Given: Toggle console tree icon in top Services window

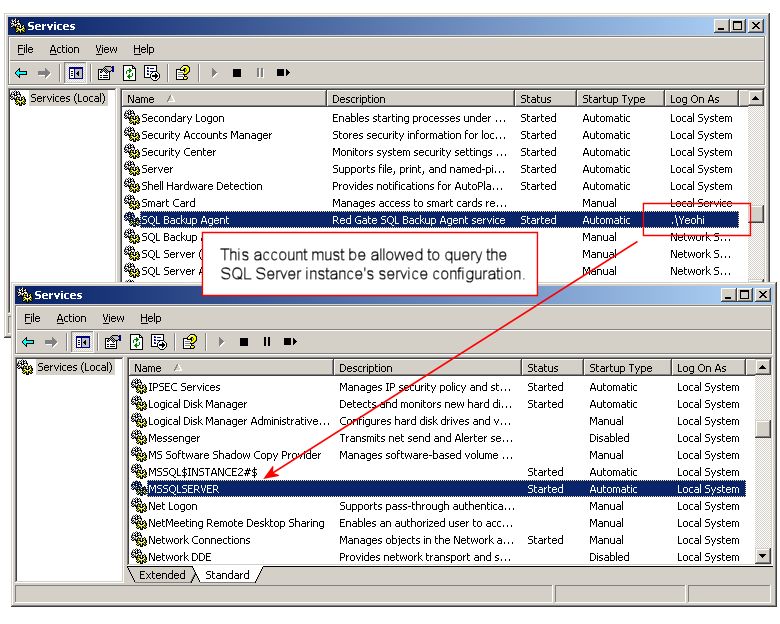Looking at the screenshot, I should click(76, 73).
